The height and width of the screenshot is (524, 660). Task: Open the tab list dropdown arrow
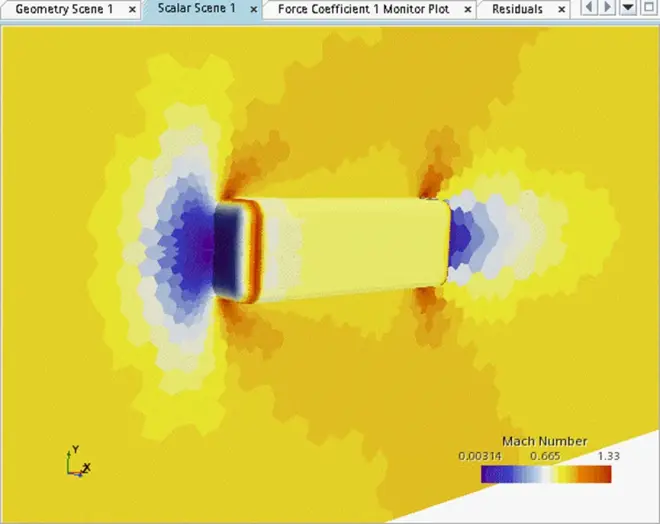pos(628,7)
